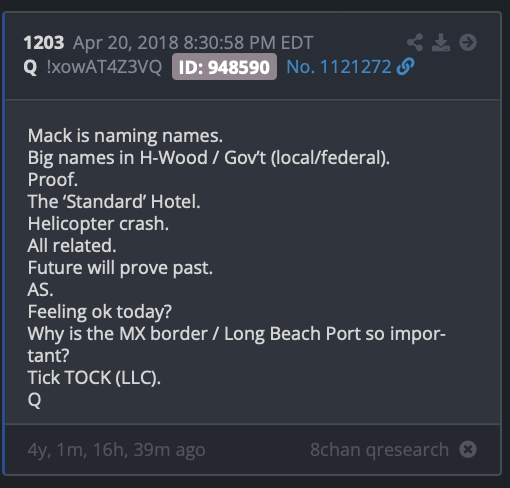Select the post number 1203
Screen dimensions: 510x488
(x=44, y=43)
